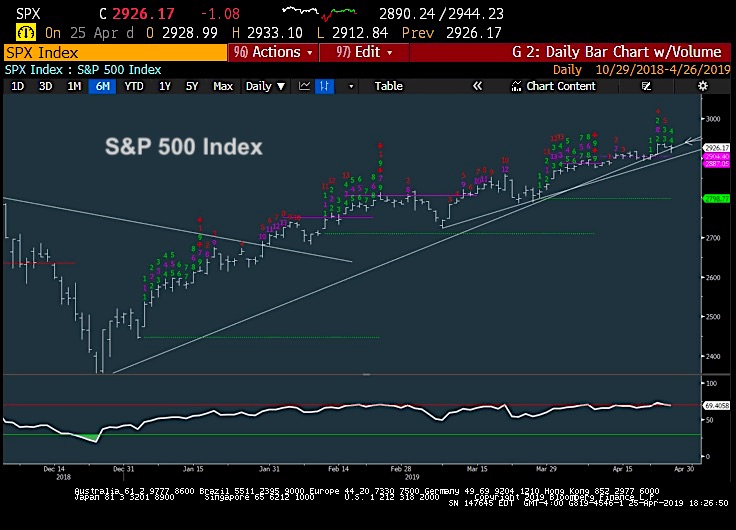Click the low value 2912.84
This screenshot has height=530, width=736.
point(360,33)
